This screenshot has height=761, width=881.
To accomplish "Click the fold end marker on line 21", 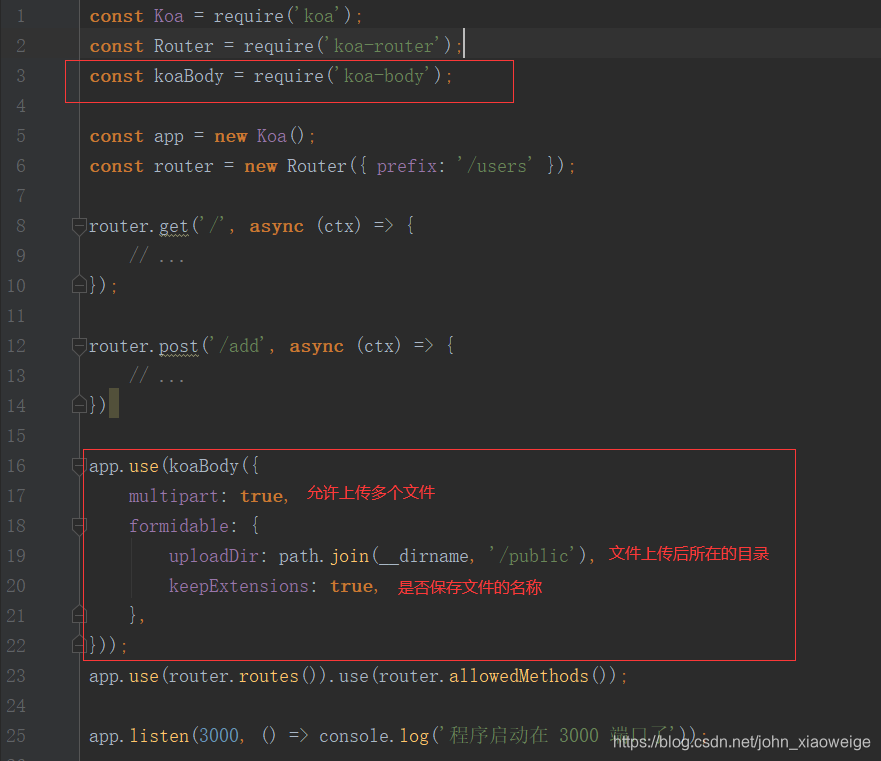I will [79, 615].
